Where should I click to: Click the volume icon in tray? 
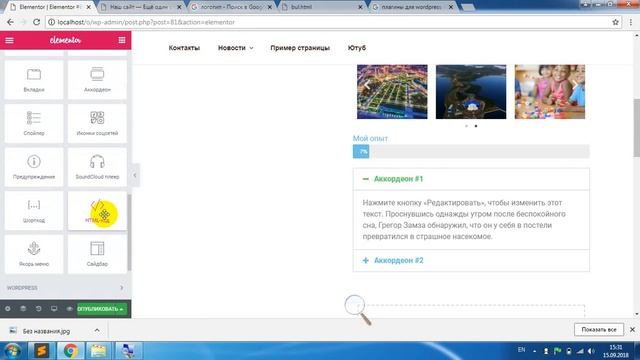(591, 351)
